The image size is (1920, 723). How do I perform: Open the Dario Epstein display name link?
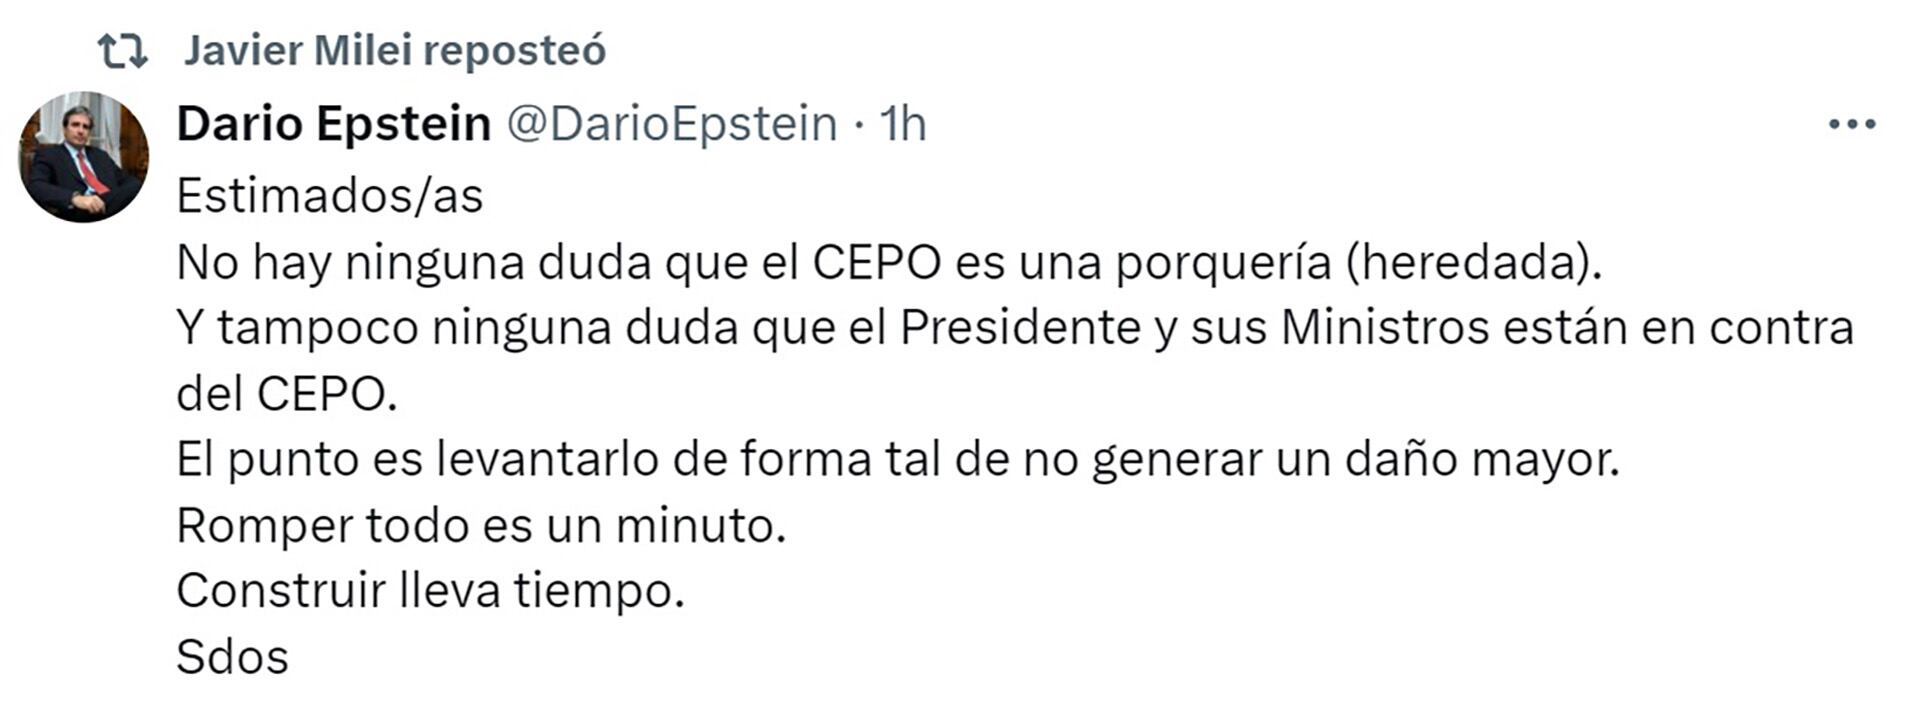pyautogui.click(x=334, y=124)
